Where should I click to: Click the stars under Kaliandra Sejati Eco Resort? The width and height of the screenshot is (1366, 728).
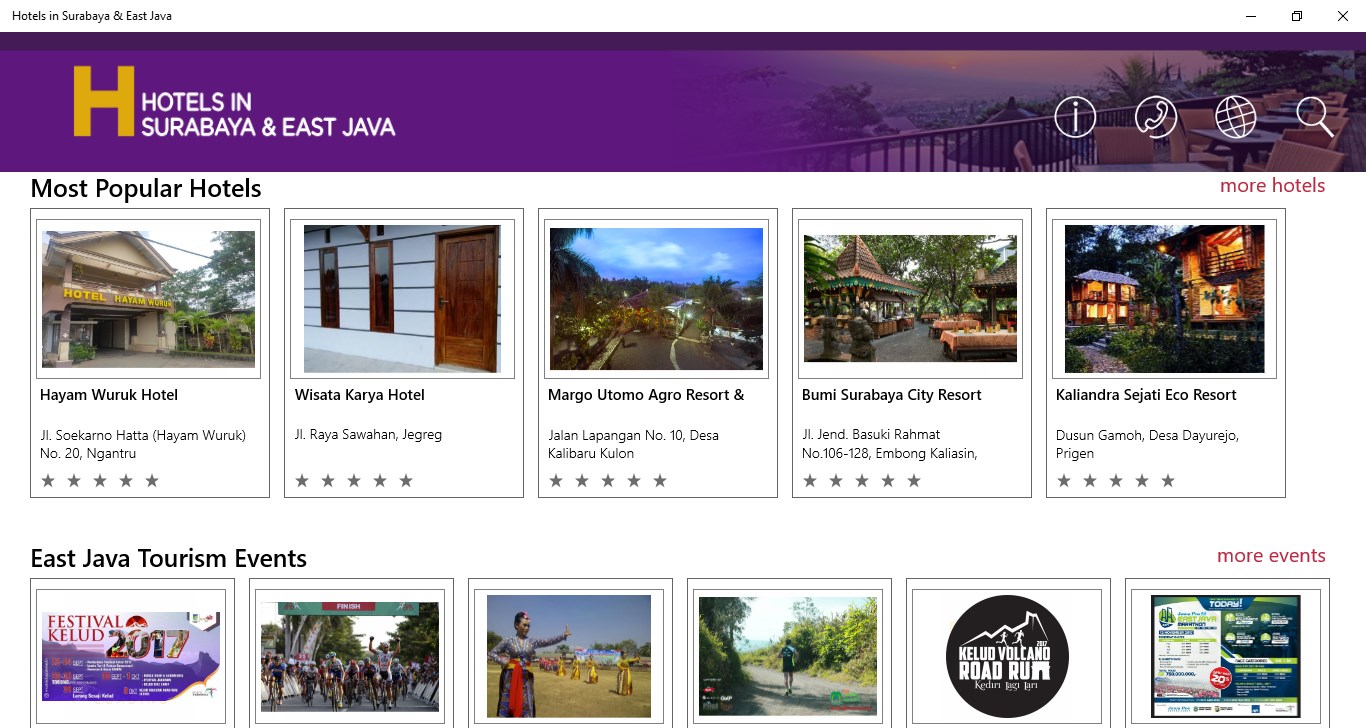click(1116, 481)
